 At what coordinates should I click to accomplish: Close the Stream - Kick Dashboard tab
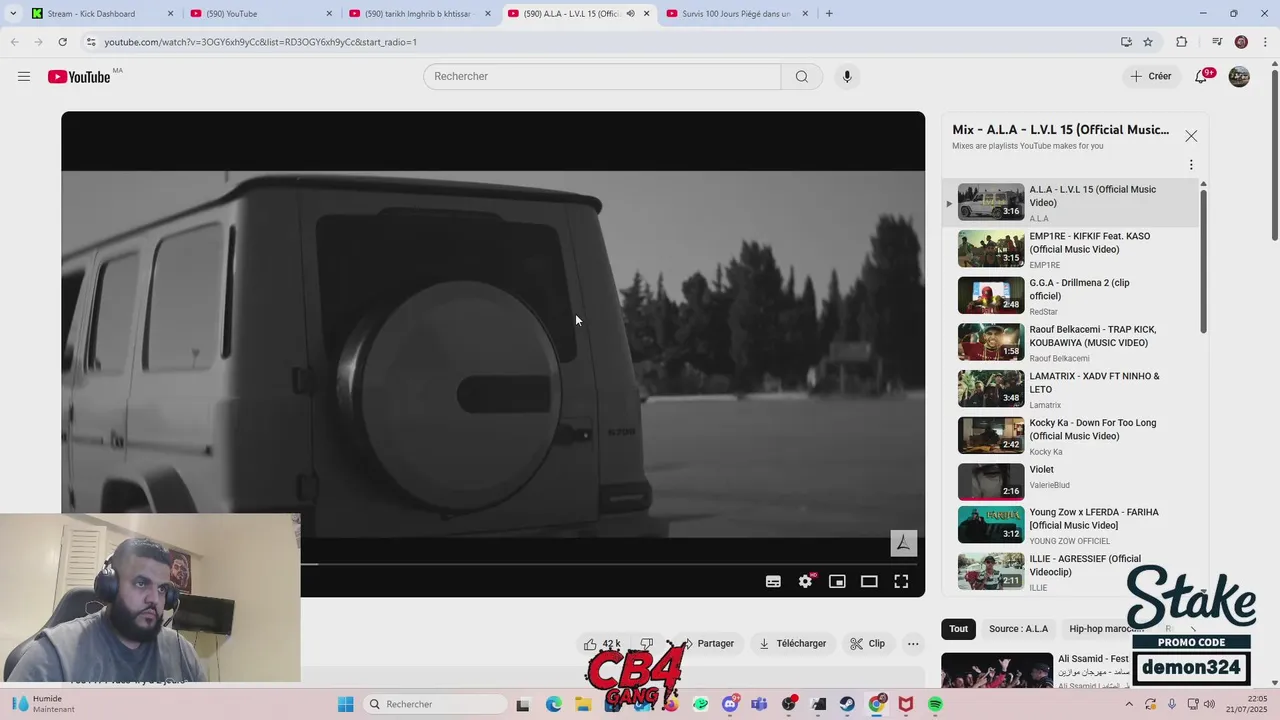(x=170, y=14)
